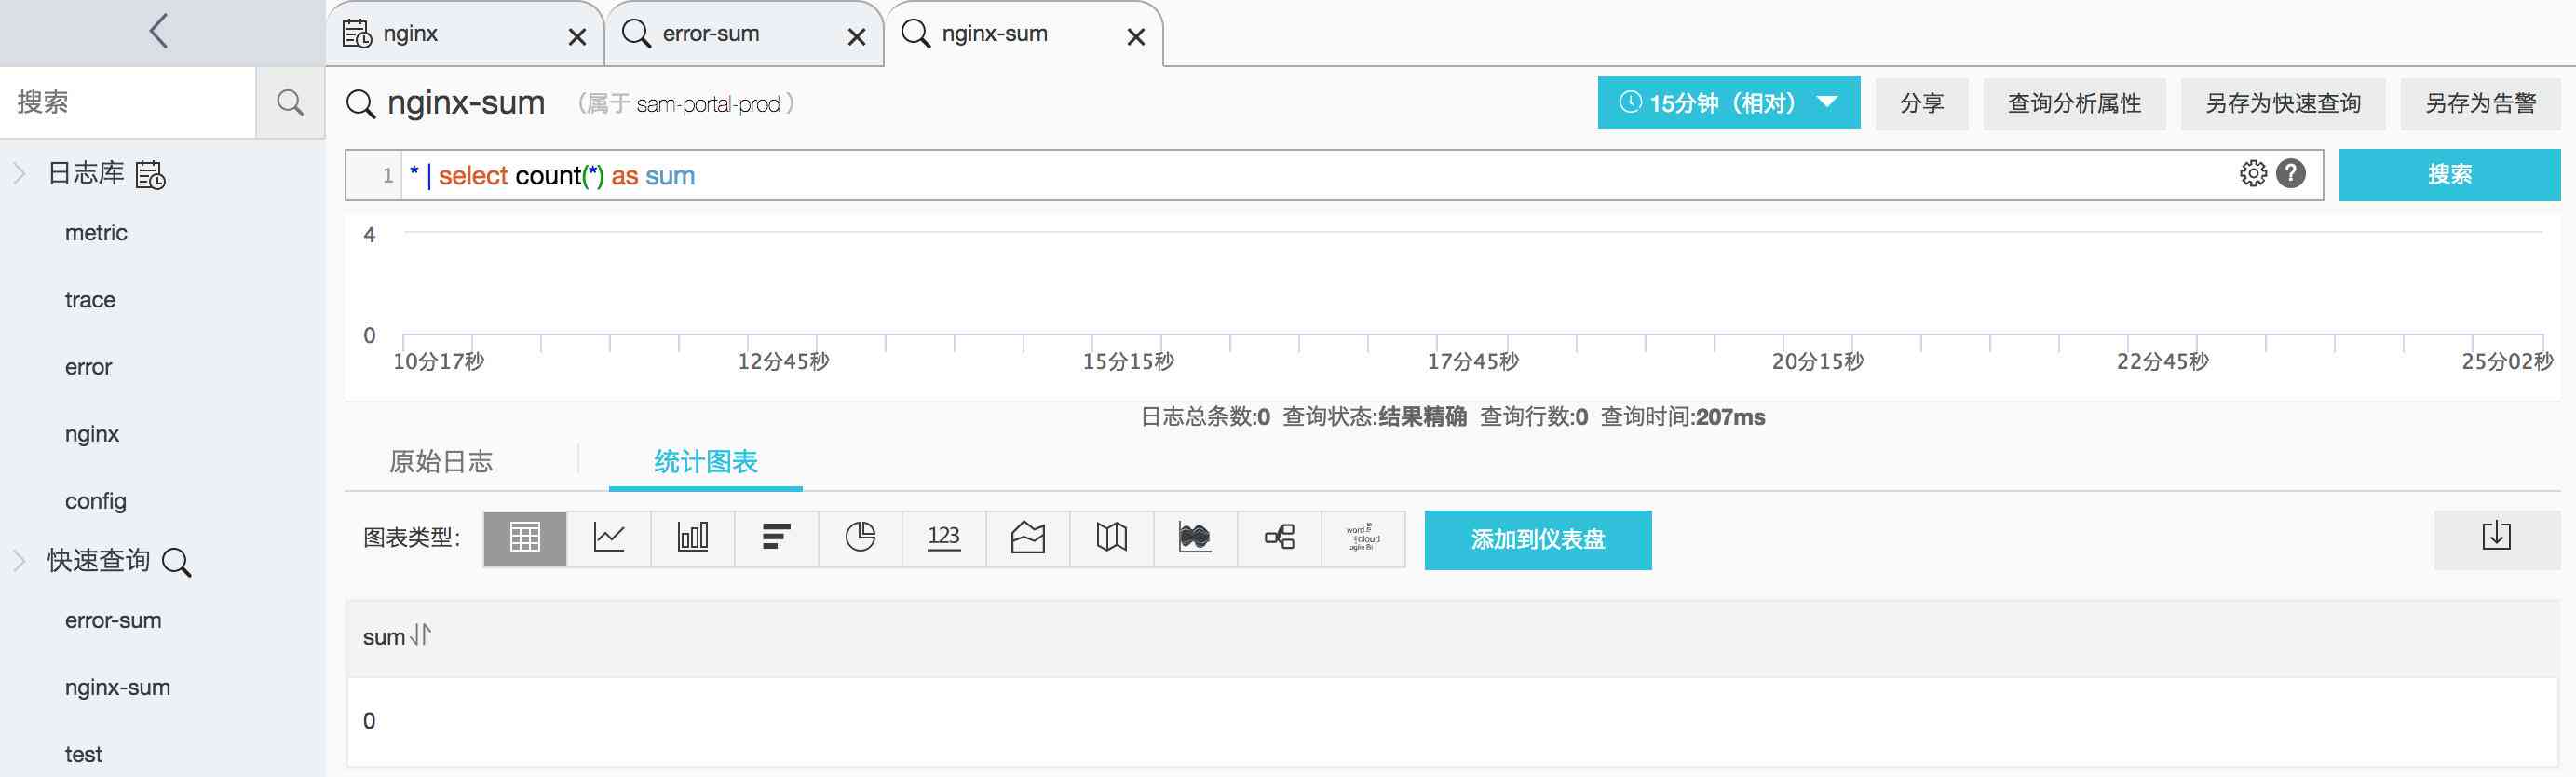Click the download results icon
Viewport: 2576px width, 777px height.
coord(2496,539)
